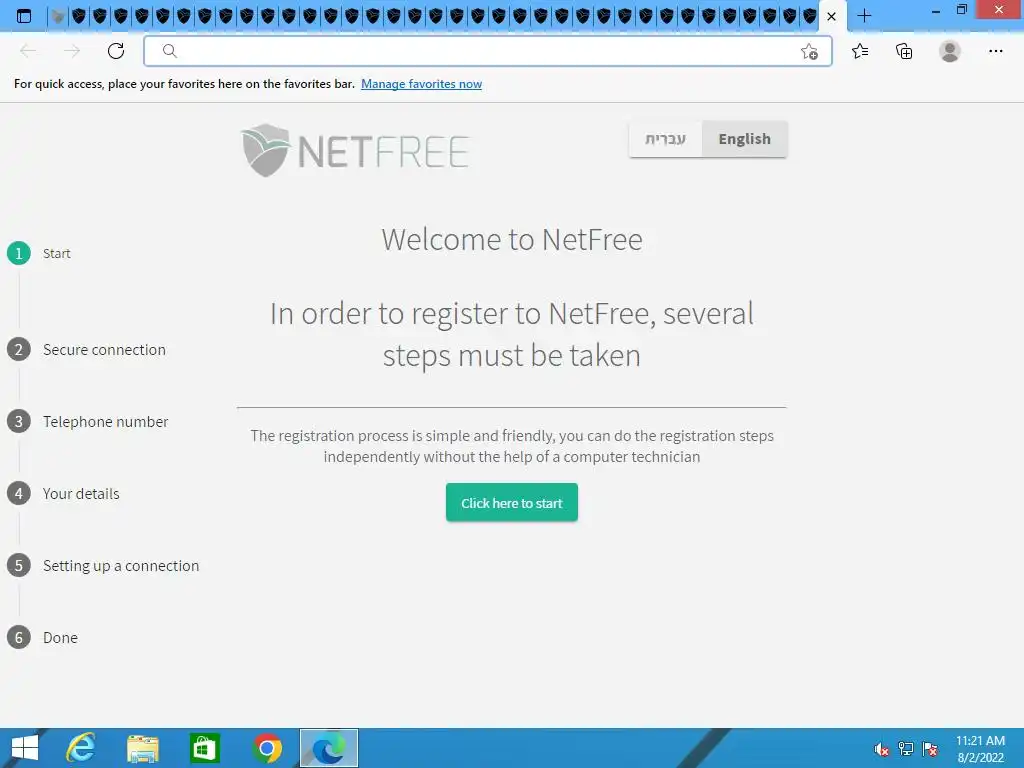Click the 'Welcome to NetFree' heading

click(512, 240)
